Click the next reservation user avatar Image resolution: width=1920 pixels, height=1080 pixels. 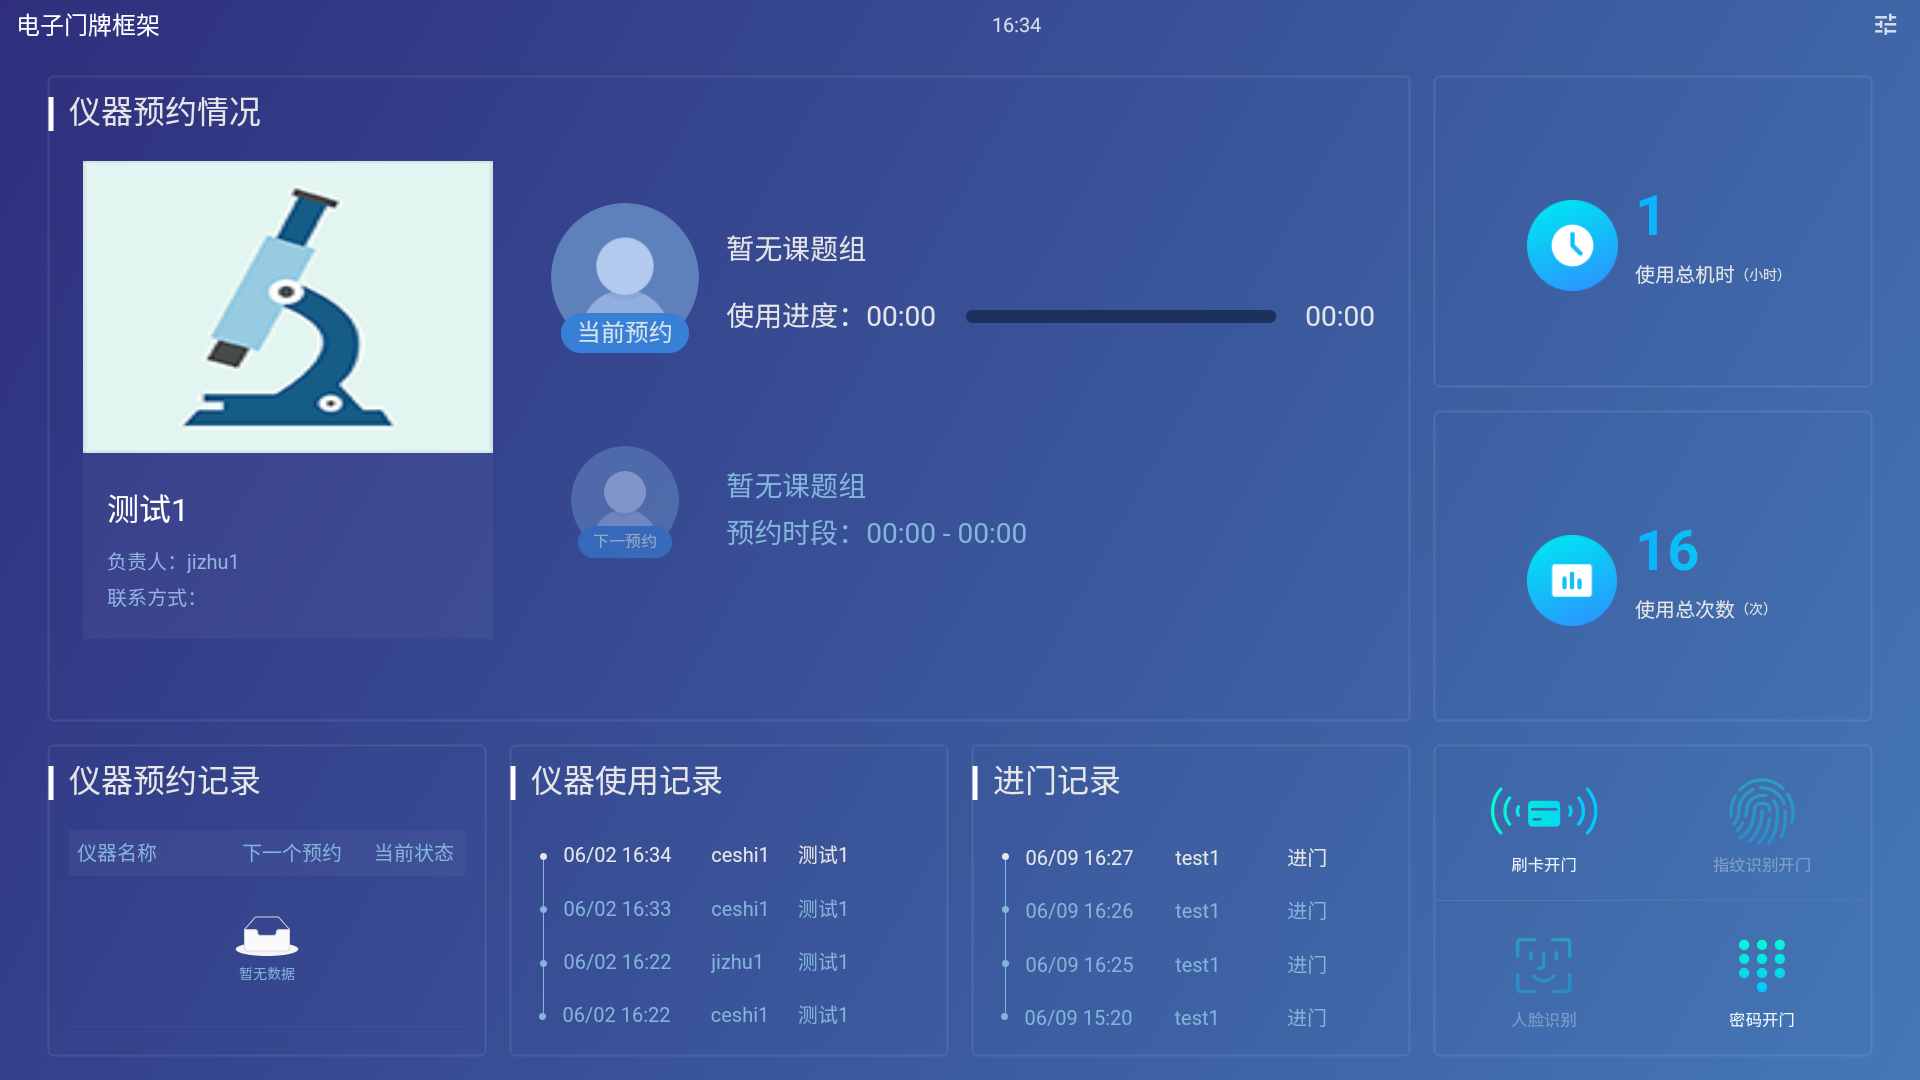pos(625,490)
